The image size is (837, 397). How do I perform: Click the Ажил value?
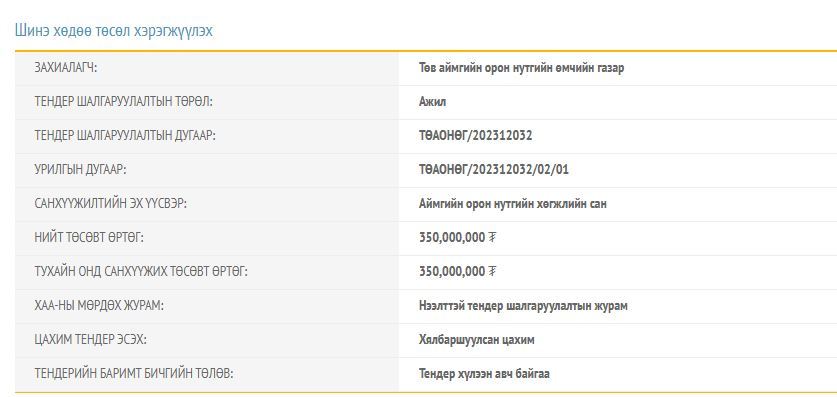(432, 102)
